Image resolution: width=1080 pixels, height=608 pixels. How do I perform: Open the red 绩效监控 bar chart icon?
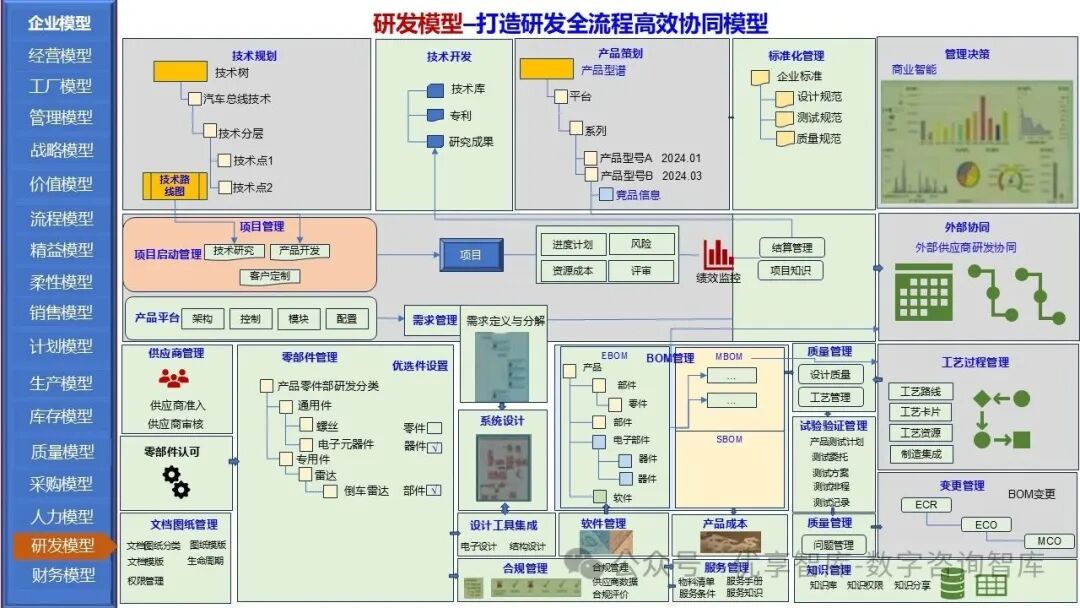click(x=718, y=254)
